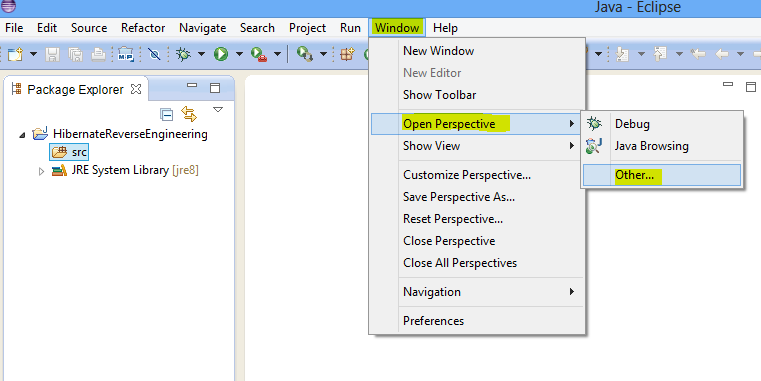Click the Last Edit Location icon
Image resolution: width=761 pixels, height=381 pixels.
698,54
